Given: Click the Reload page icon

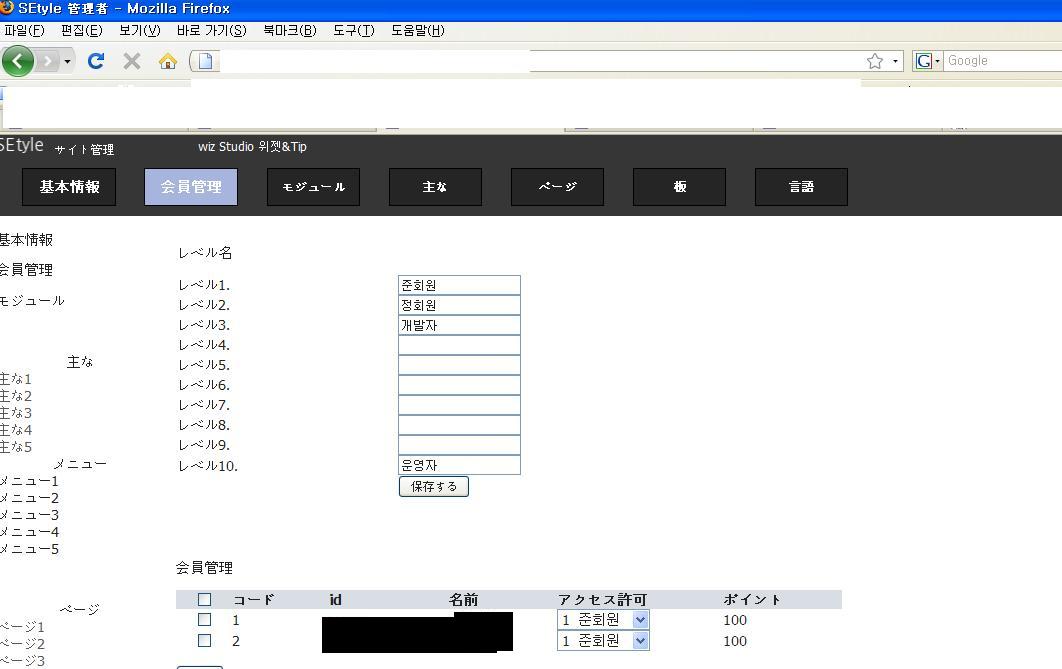Looking at the screenshot, I should pyautogui.click(x=96, y=61).
